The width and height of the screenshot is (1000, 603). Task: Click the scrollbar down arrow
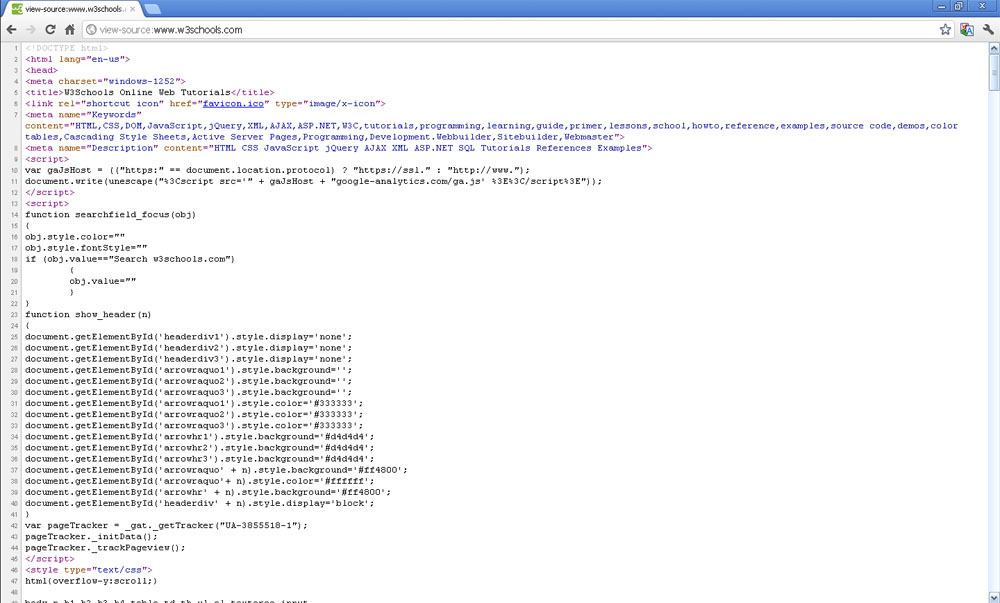point(993,596)
